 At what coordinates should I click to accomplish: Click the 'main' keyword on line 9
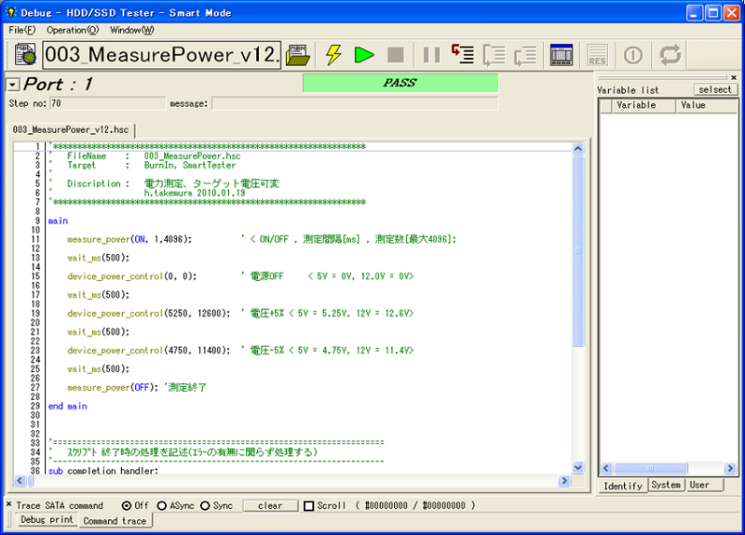[x=58, y=220]
